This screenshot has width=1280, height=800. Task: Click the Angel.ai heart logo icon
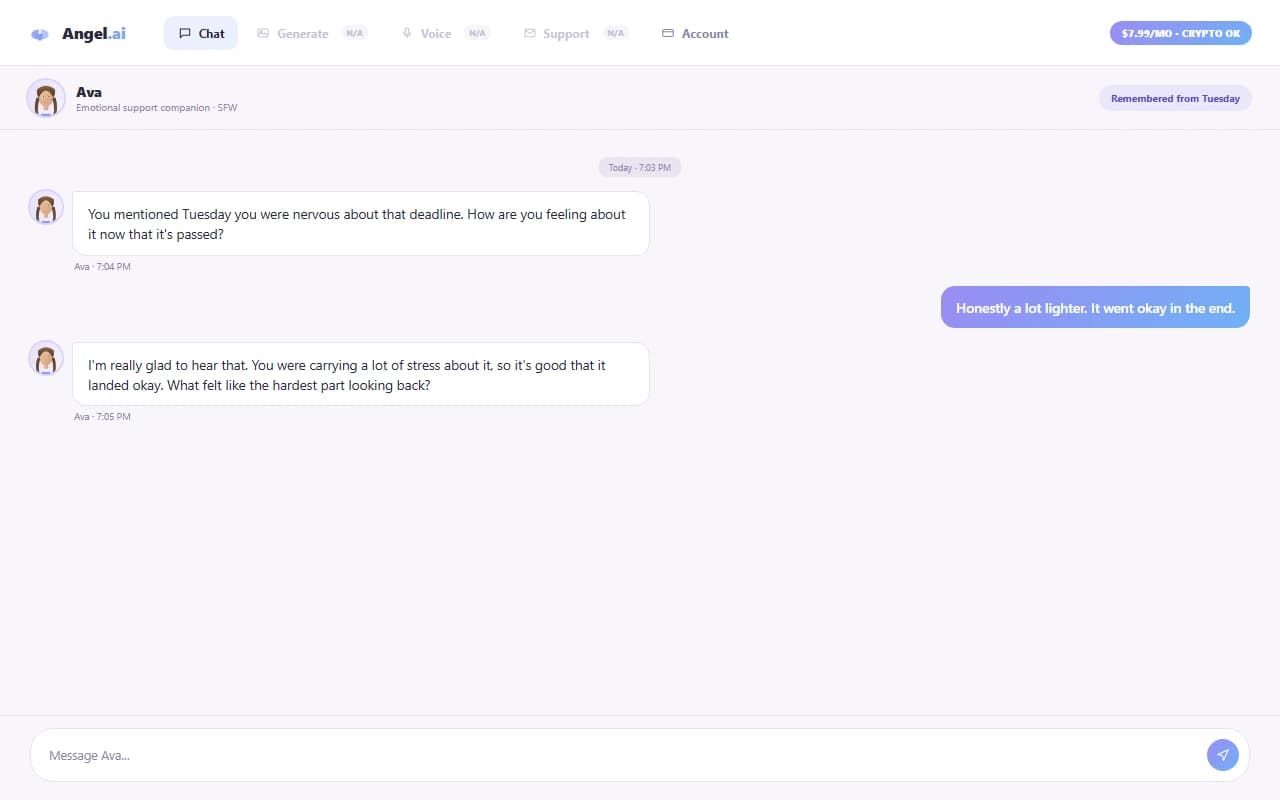(x=40, y=34)
